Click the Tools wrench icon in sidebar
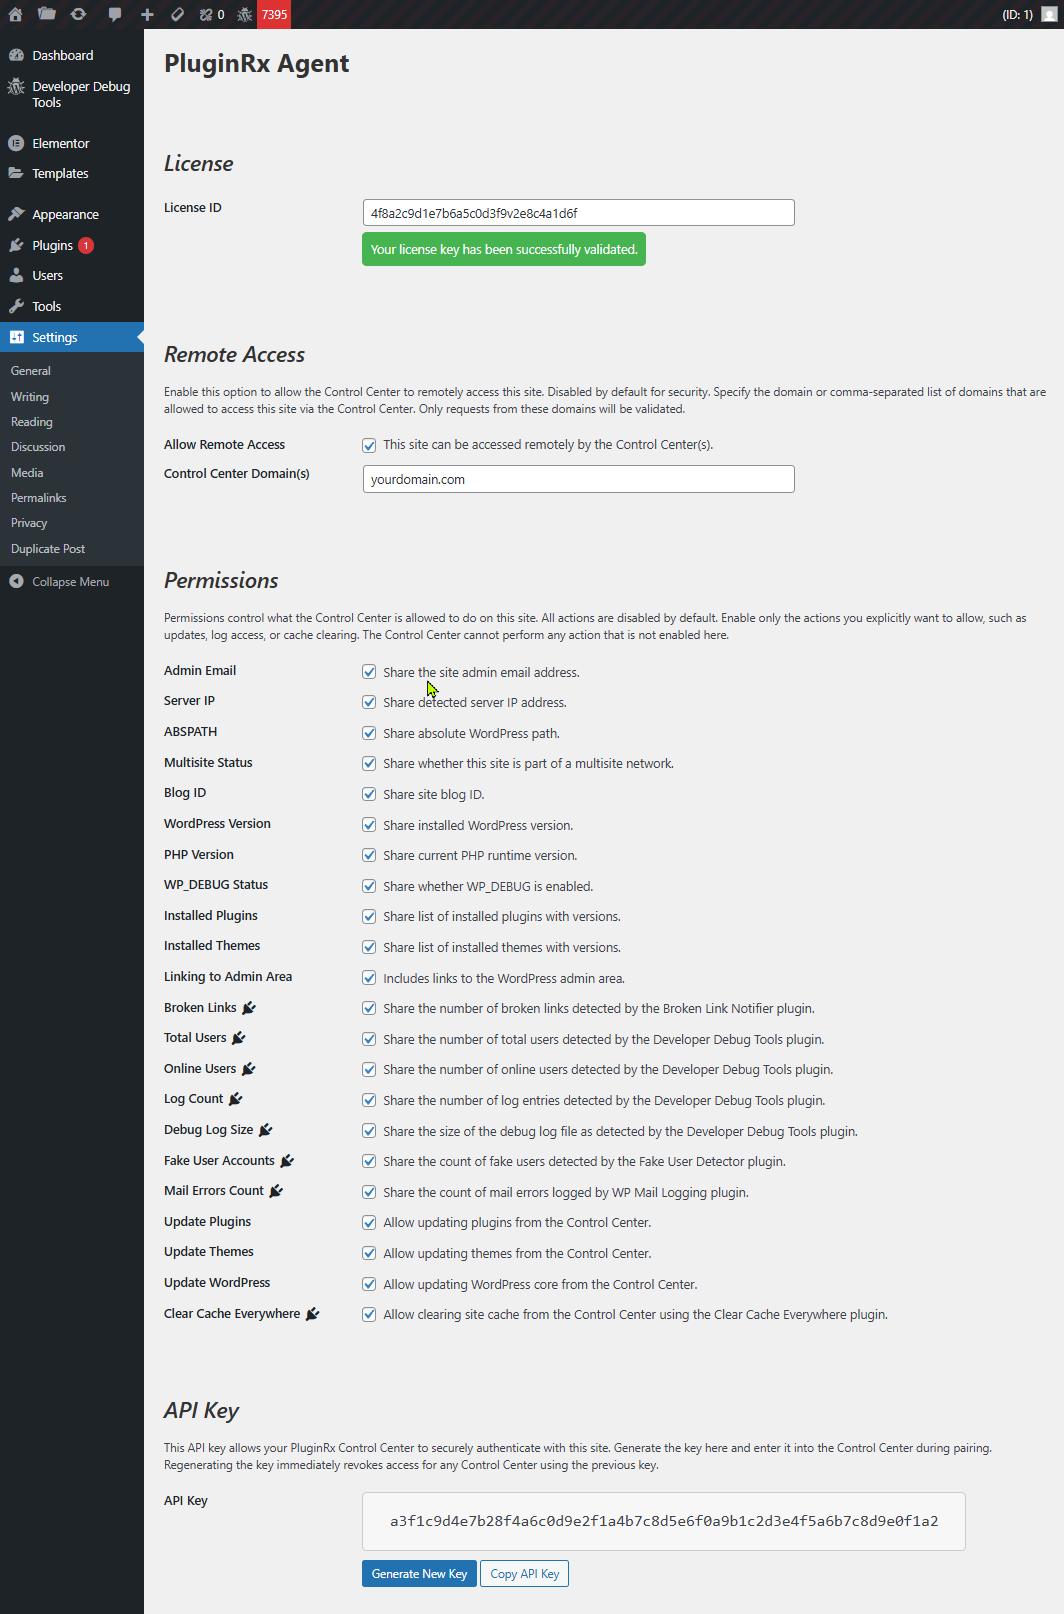Viewport: 1064px width, 1614px height. coord(16,306)
